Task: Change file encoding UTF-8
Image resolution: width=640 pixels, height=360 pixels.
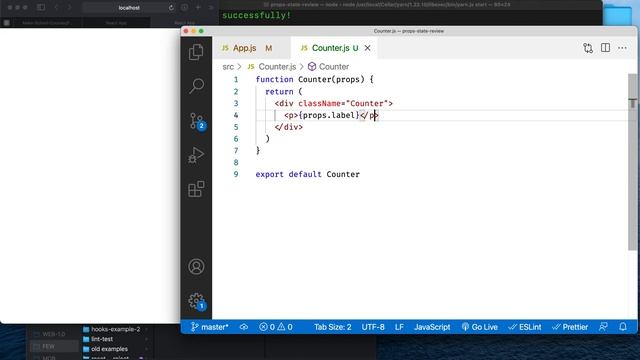Action: (x=373, y=327)
